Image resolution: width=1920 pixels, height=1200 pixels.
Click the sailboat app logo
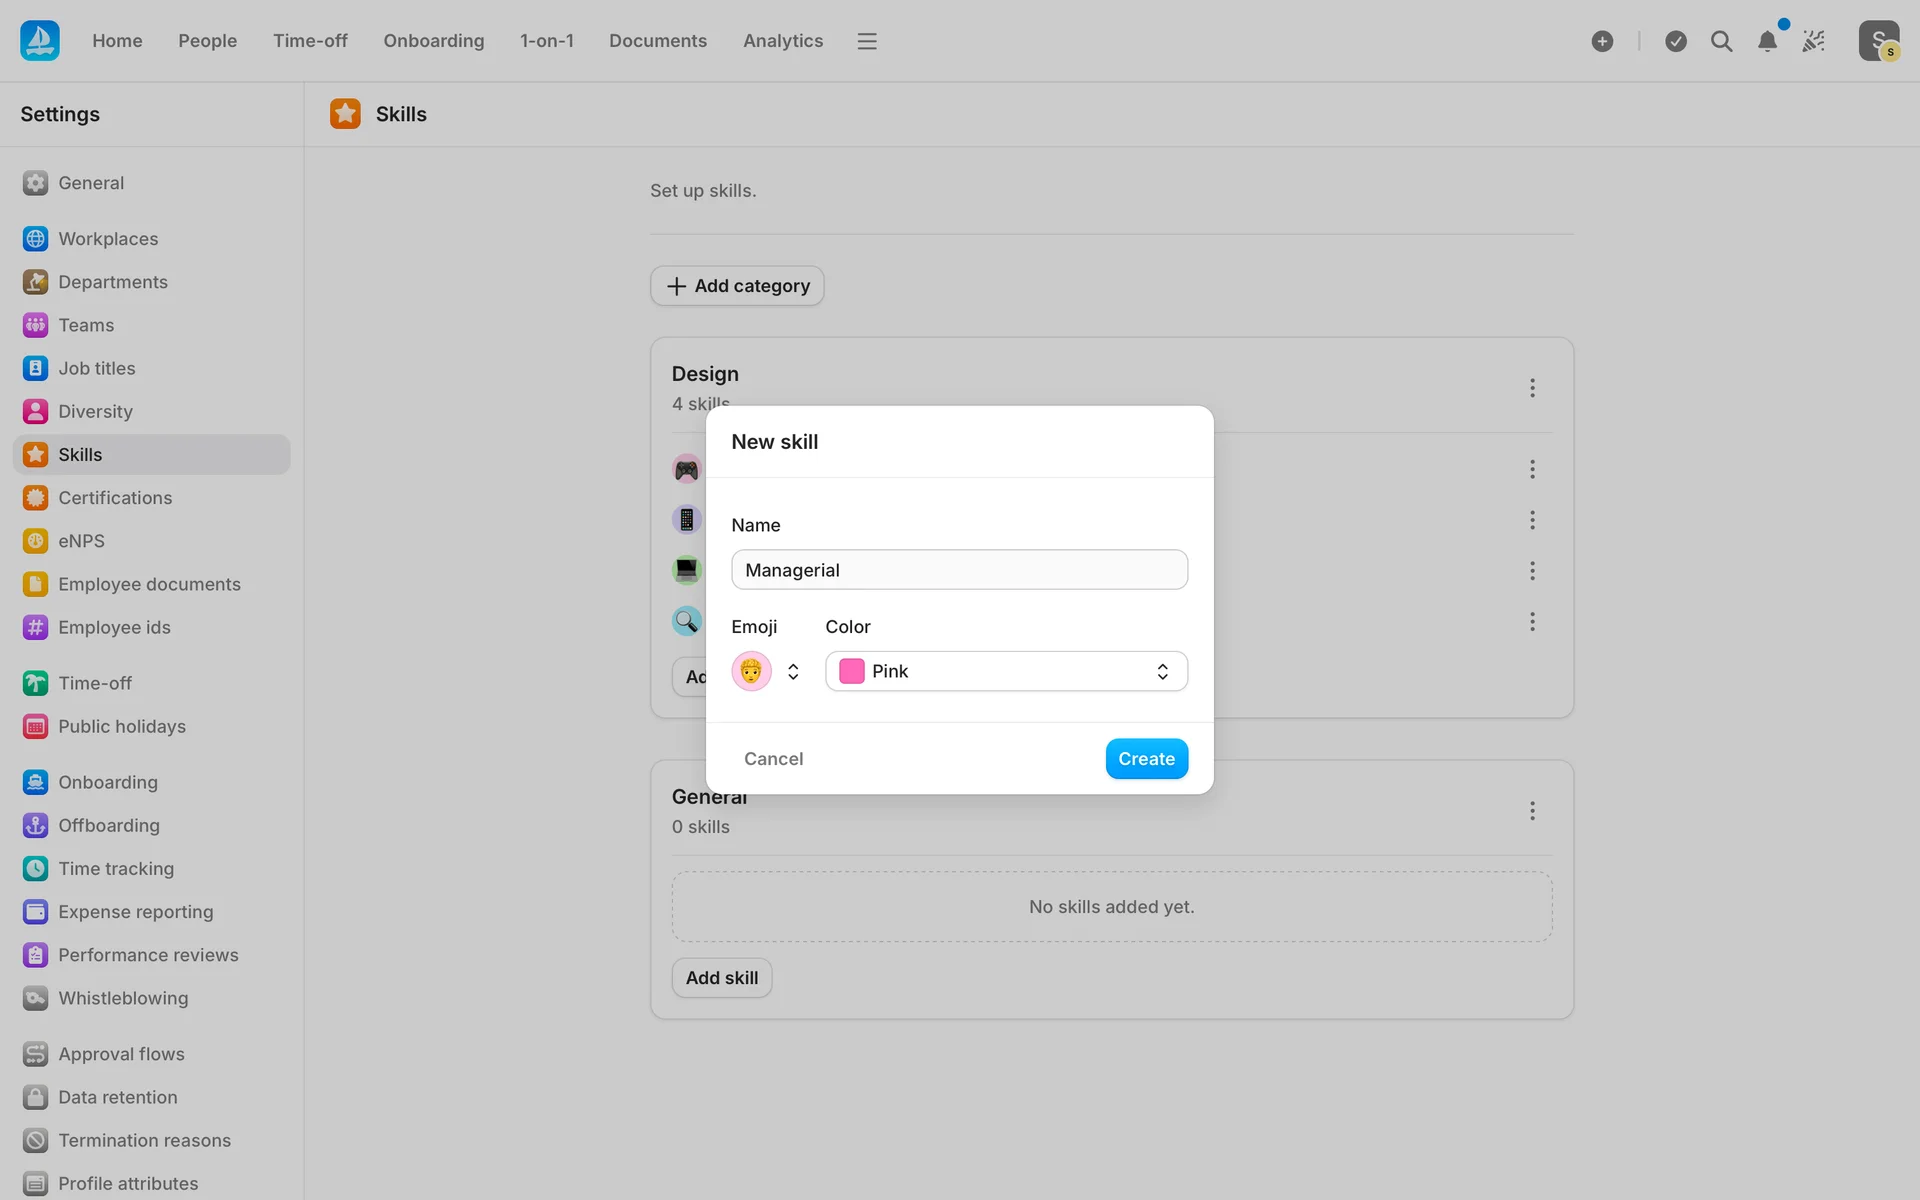[40, 41]
